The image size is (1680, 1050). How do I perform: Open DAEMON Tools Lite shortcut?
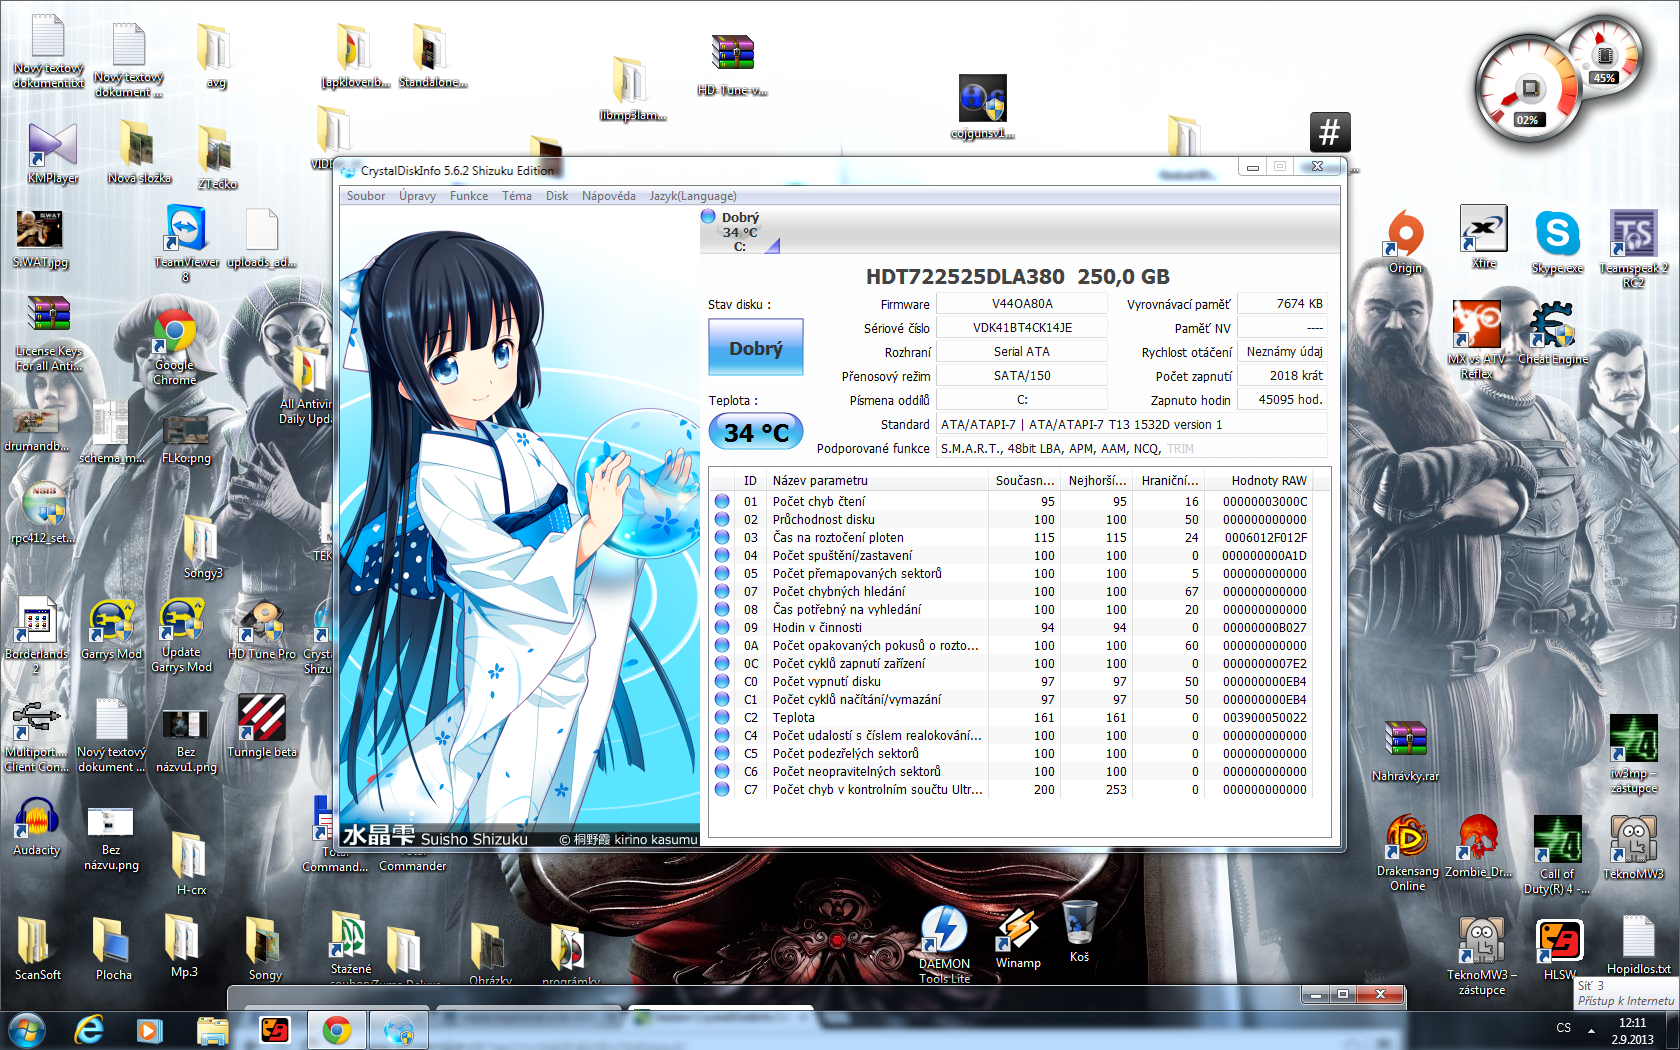944,944
